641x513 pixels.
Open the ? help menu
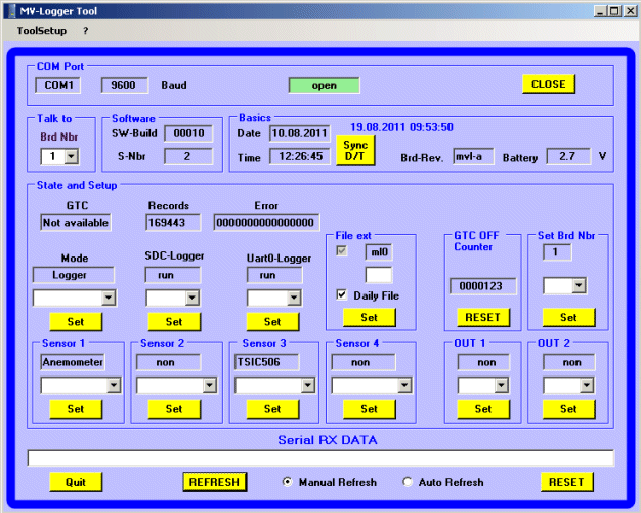tap(86, 31)
